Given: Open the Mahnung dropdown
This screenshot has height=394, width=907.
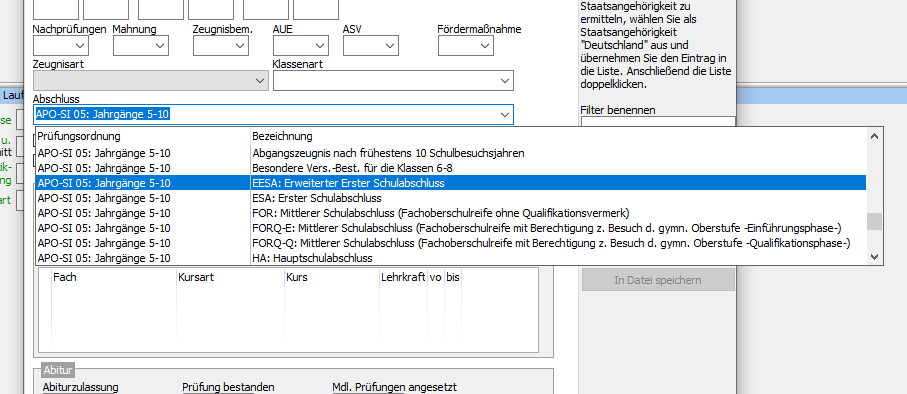Looking at the screenshot, I should coord(141,46).
